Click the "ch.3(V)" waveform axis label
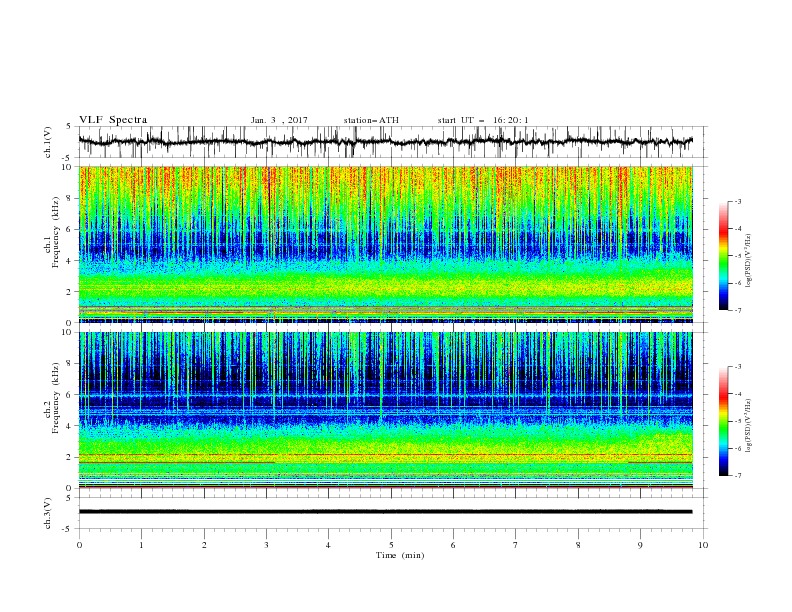792x612 pixels. 48,513
